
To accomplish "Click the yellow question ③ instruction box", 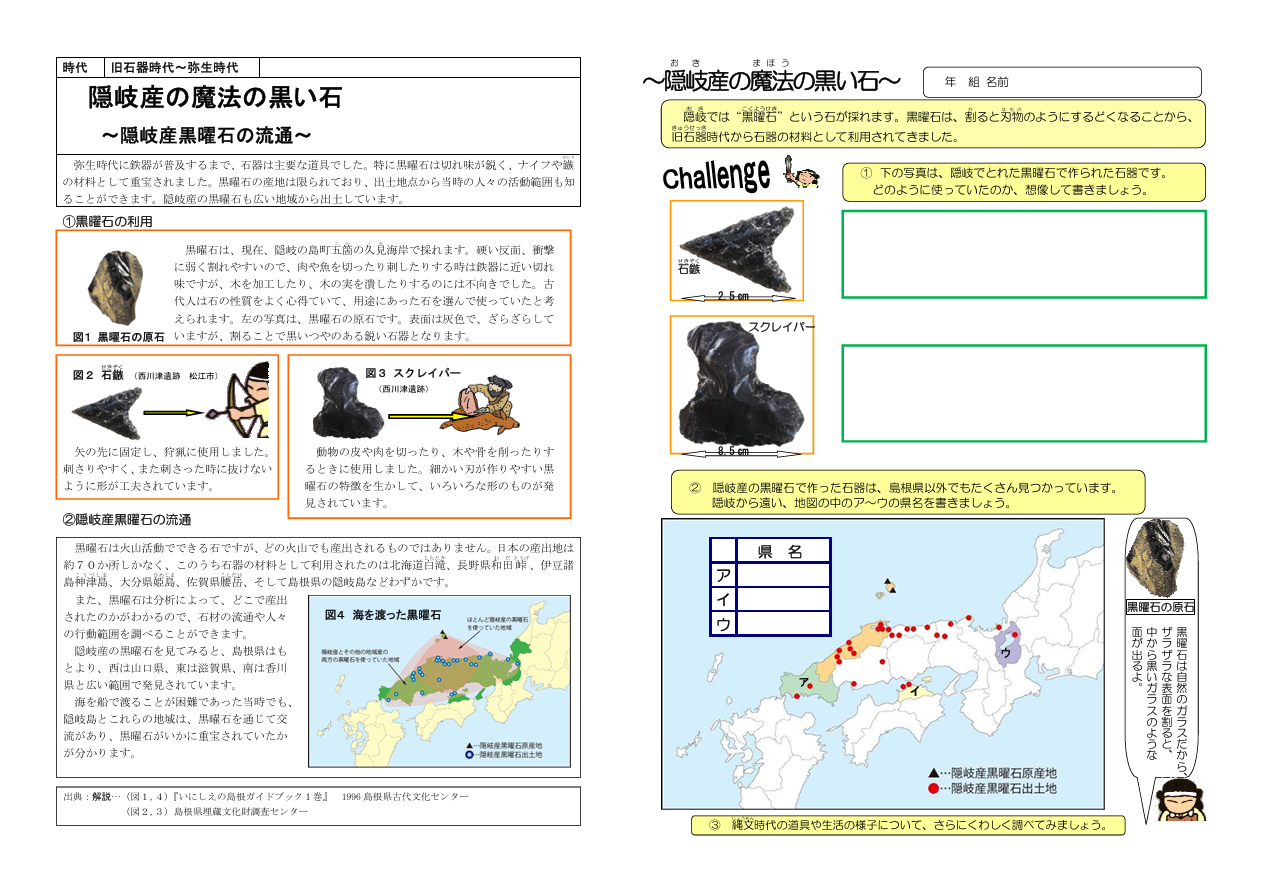I will tap(908, 825).
